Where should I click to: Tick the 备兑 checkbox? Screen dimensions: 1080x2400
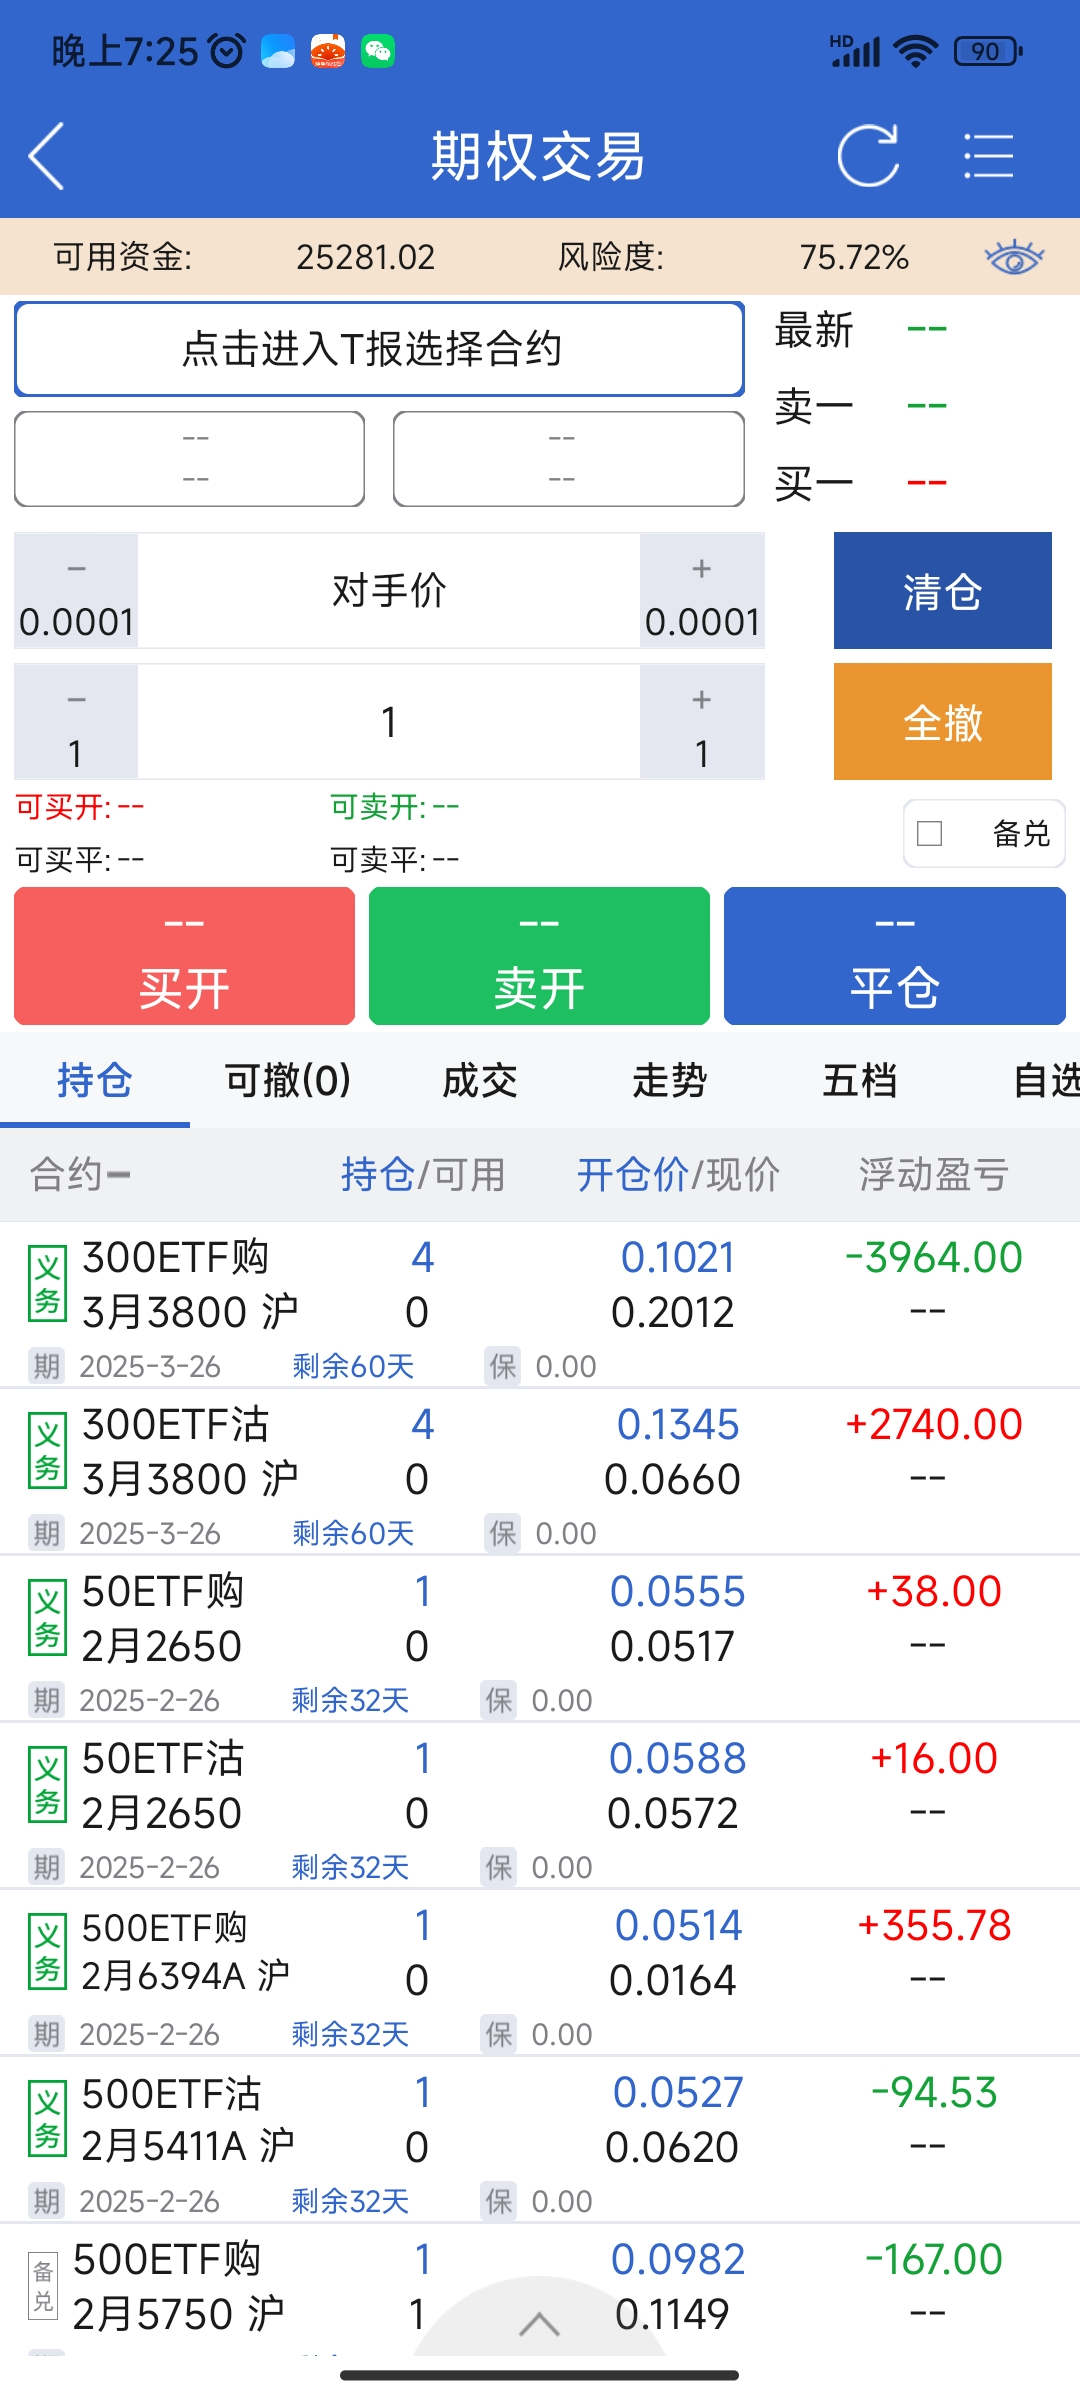pos(930,833)
